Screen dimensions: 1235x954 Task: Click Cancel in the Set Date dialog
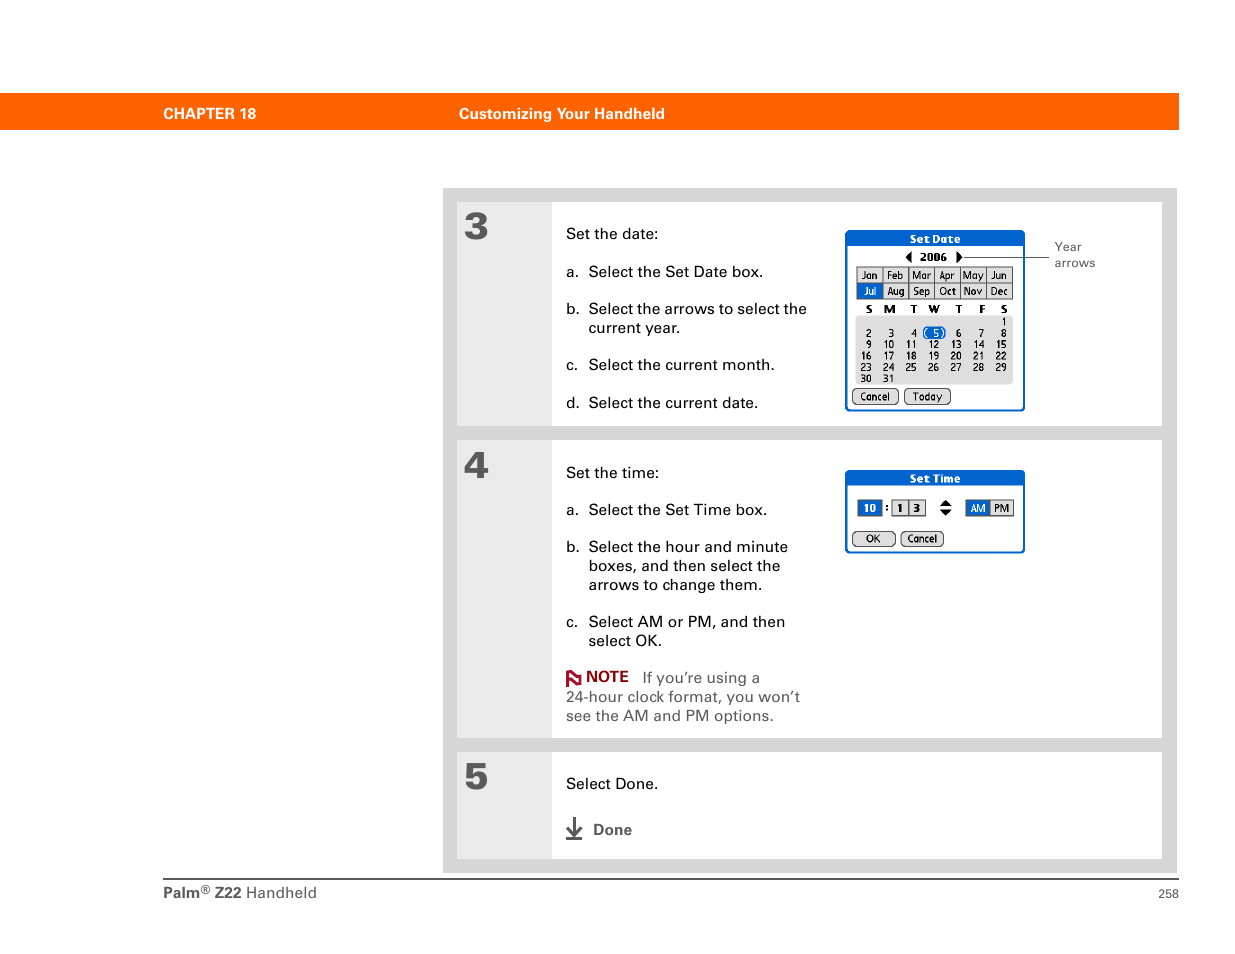[x=875, y=397]
